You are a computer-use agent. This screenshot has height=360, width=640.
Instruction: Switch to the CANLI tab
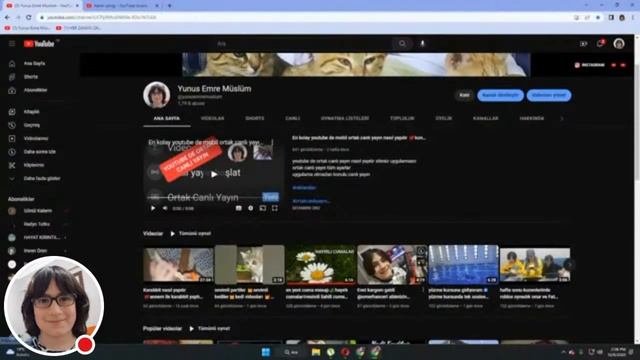(x=293, y=118)
